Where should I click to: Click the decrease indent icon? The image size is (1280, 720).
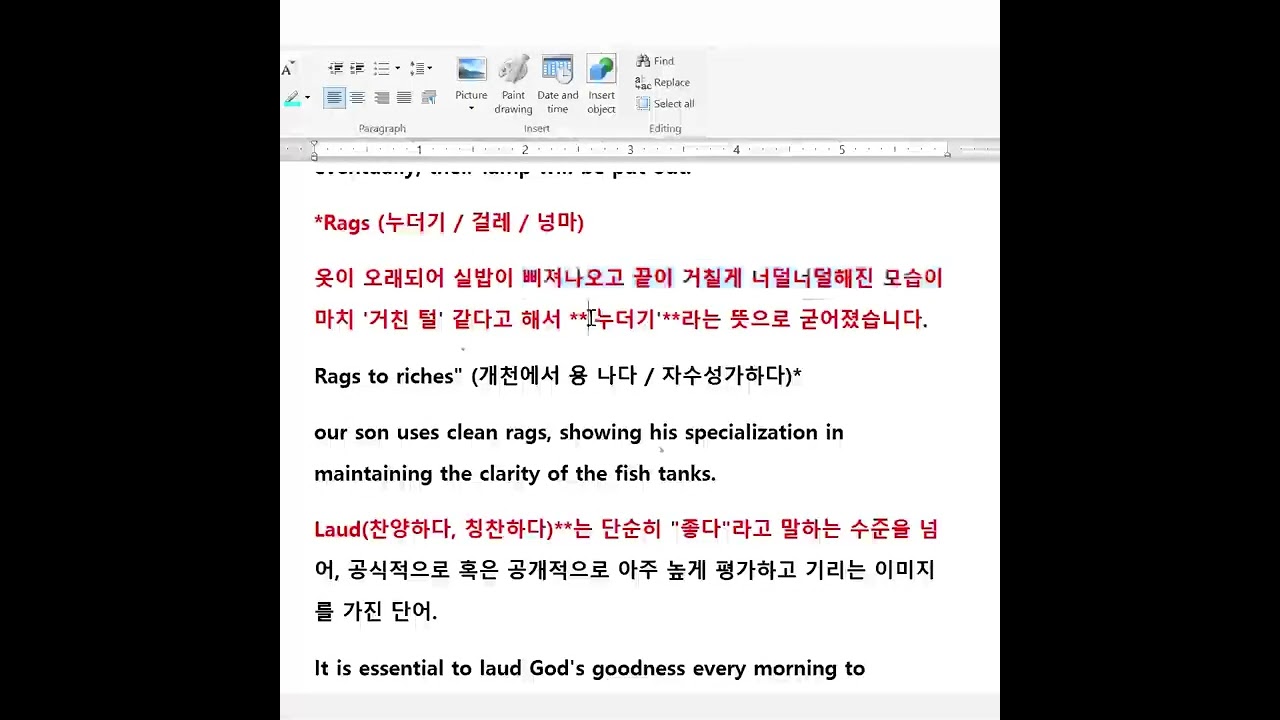coord(335,69)
